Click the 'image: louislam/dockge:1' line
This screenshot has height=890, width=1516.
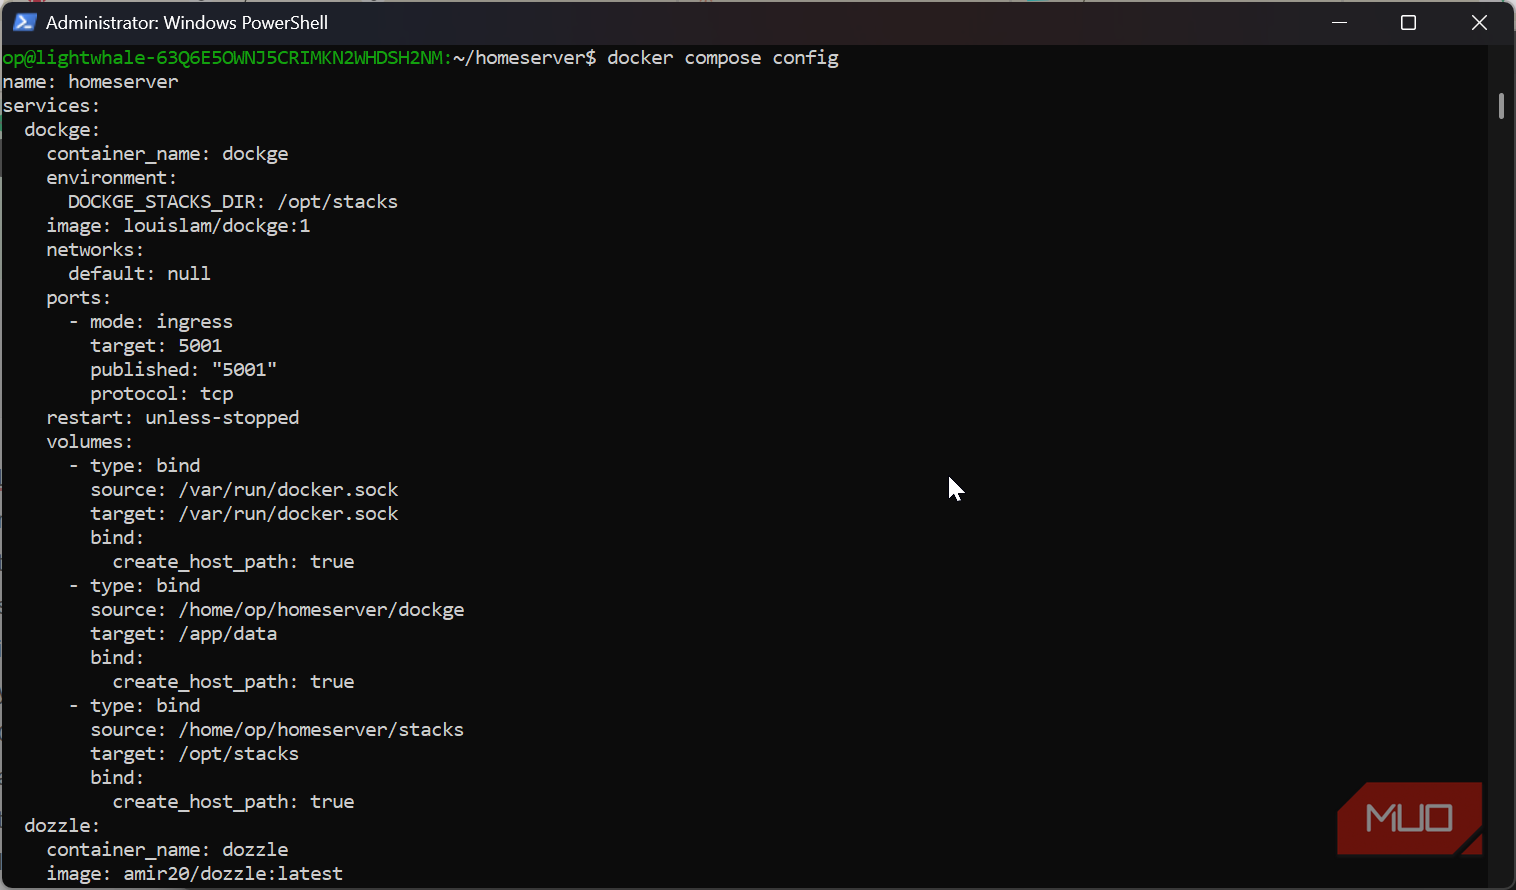(x=178, y=226)
